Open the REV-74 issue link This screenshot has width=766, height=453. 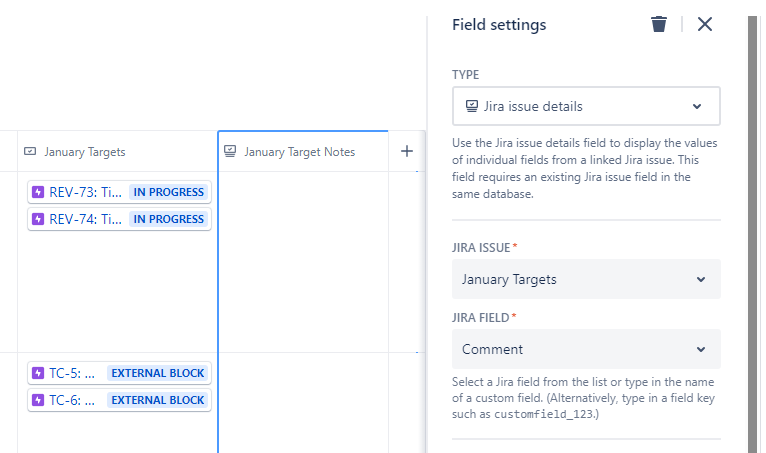tap(85, 219)
